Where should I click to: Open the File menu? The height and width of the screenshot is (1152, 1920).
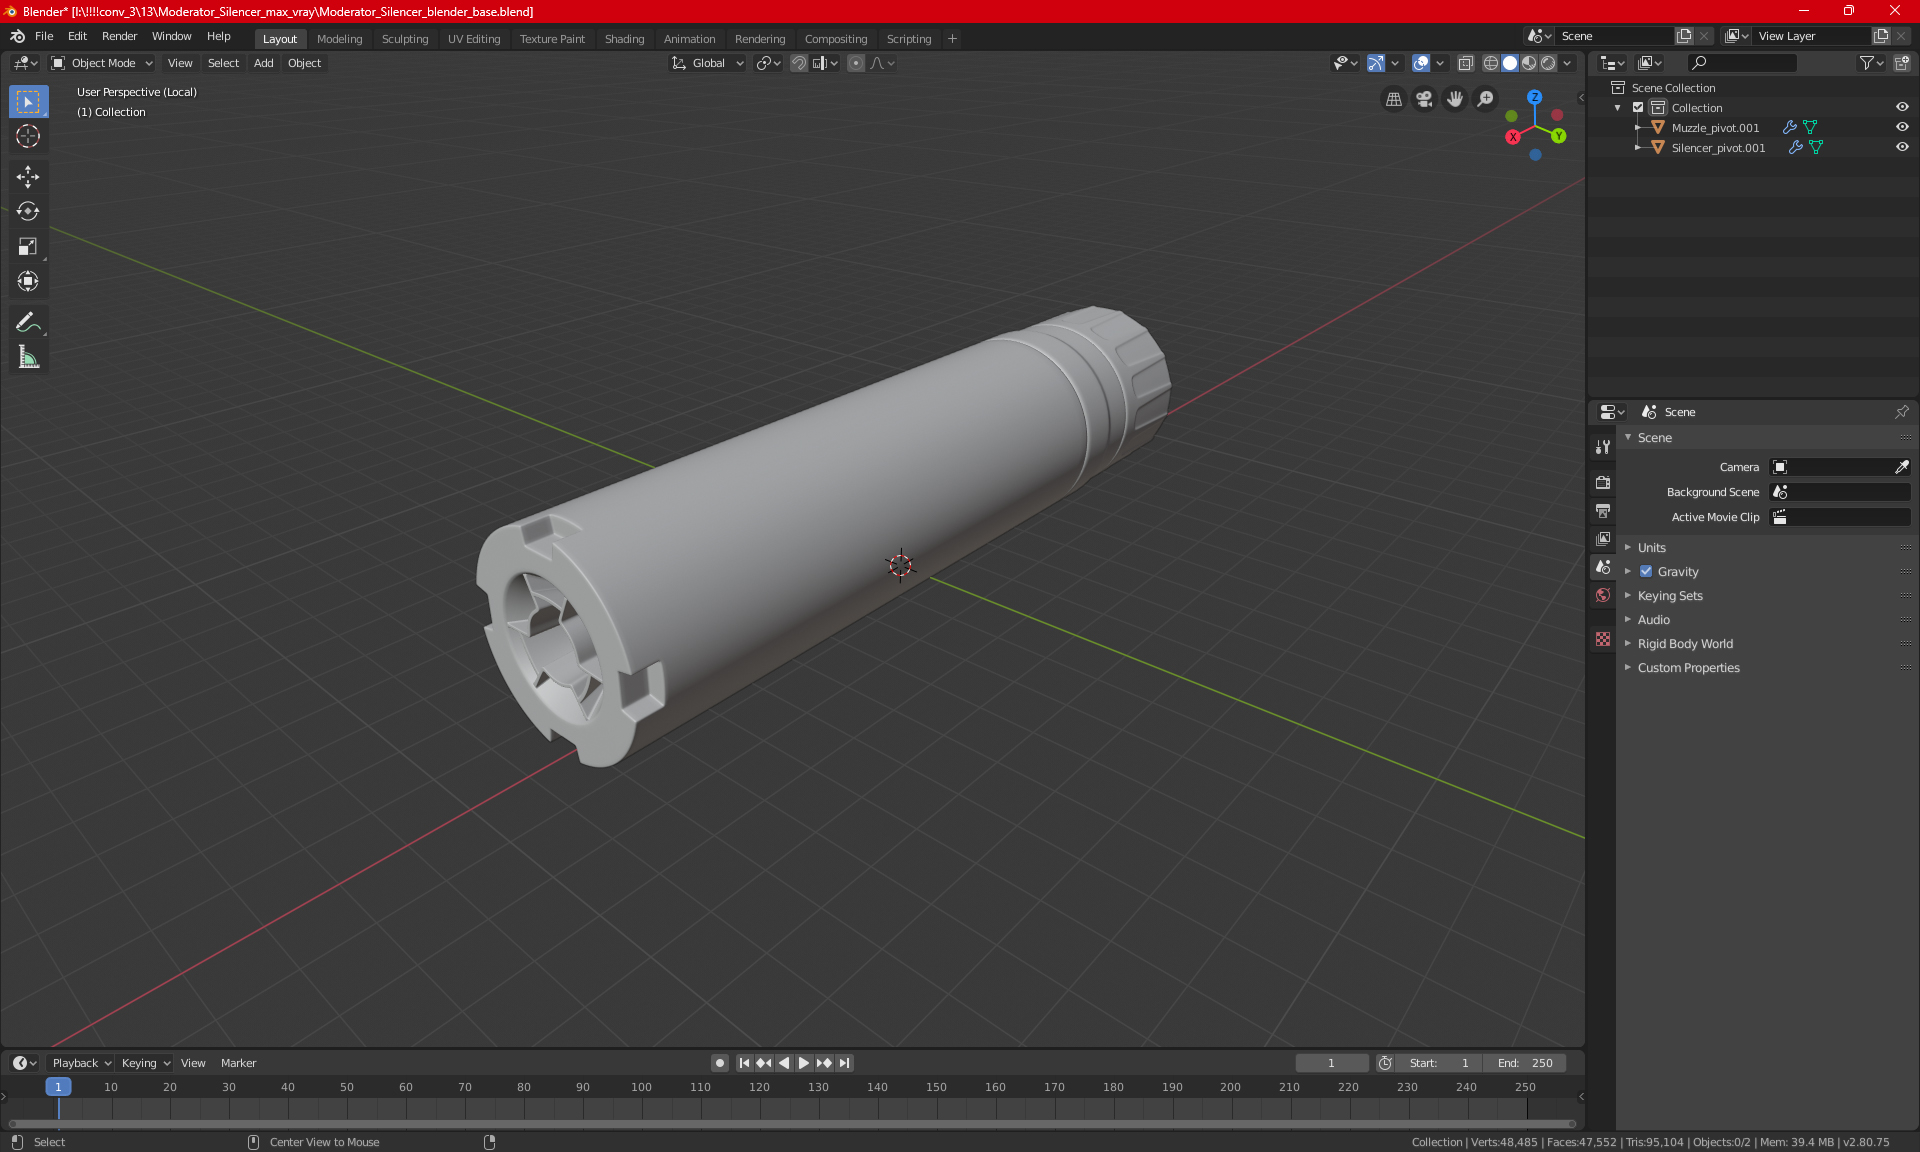pyautogui.click(x=44, y=36)
